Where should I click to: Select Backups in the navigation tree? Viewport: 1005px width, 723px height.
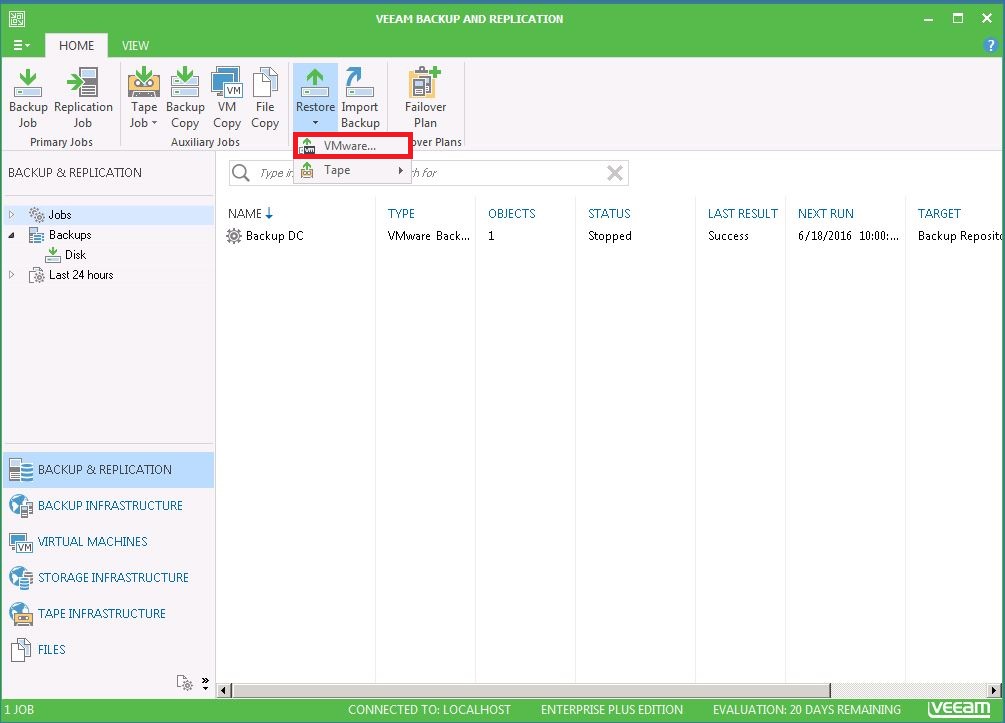70,235
